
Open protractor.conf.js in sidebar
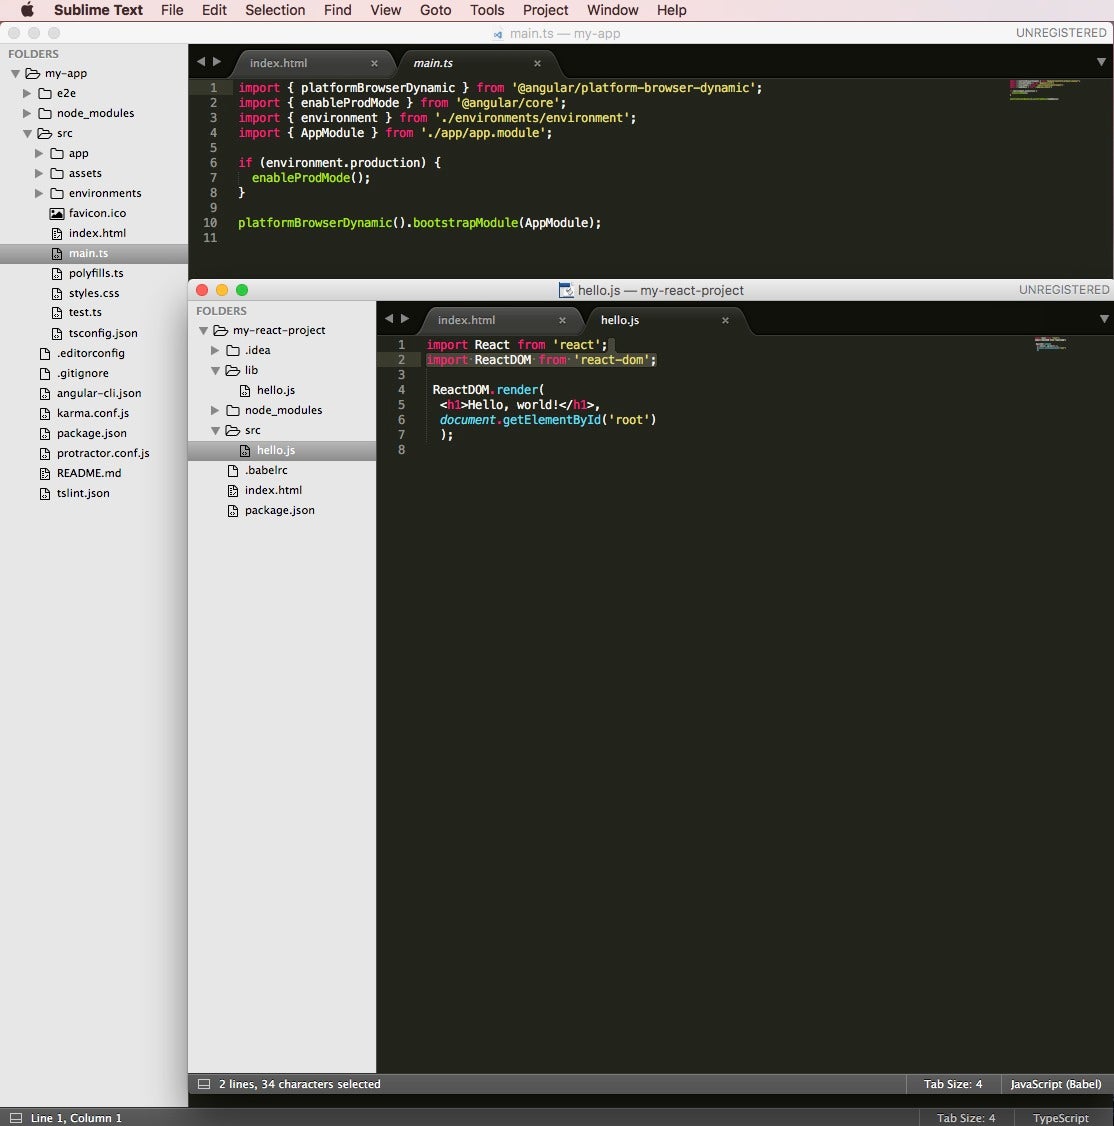(103, 453)
